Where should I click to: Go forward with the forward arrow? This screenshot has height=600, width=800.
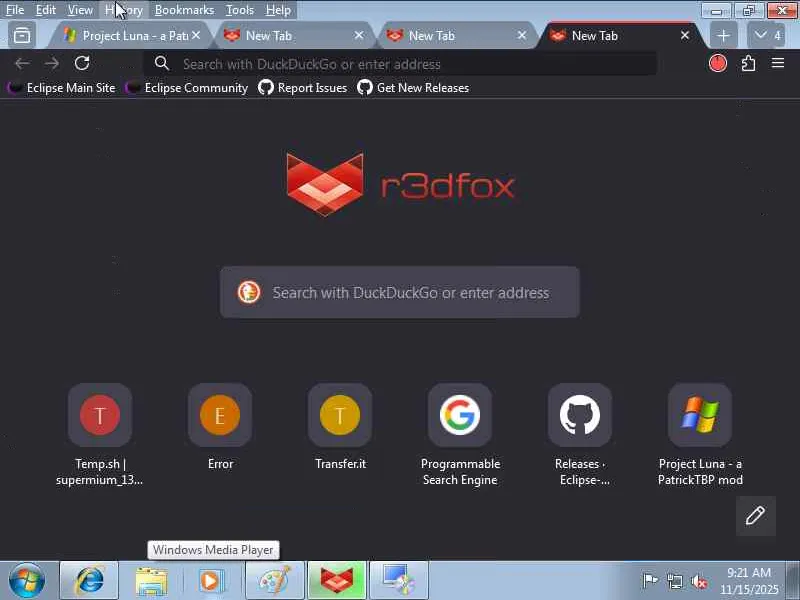52,64
